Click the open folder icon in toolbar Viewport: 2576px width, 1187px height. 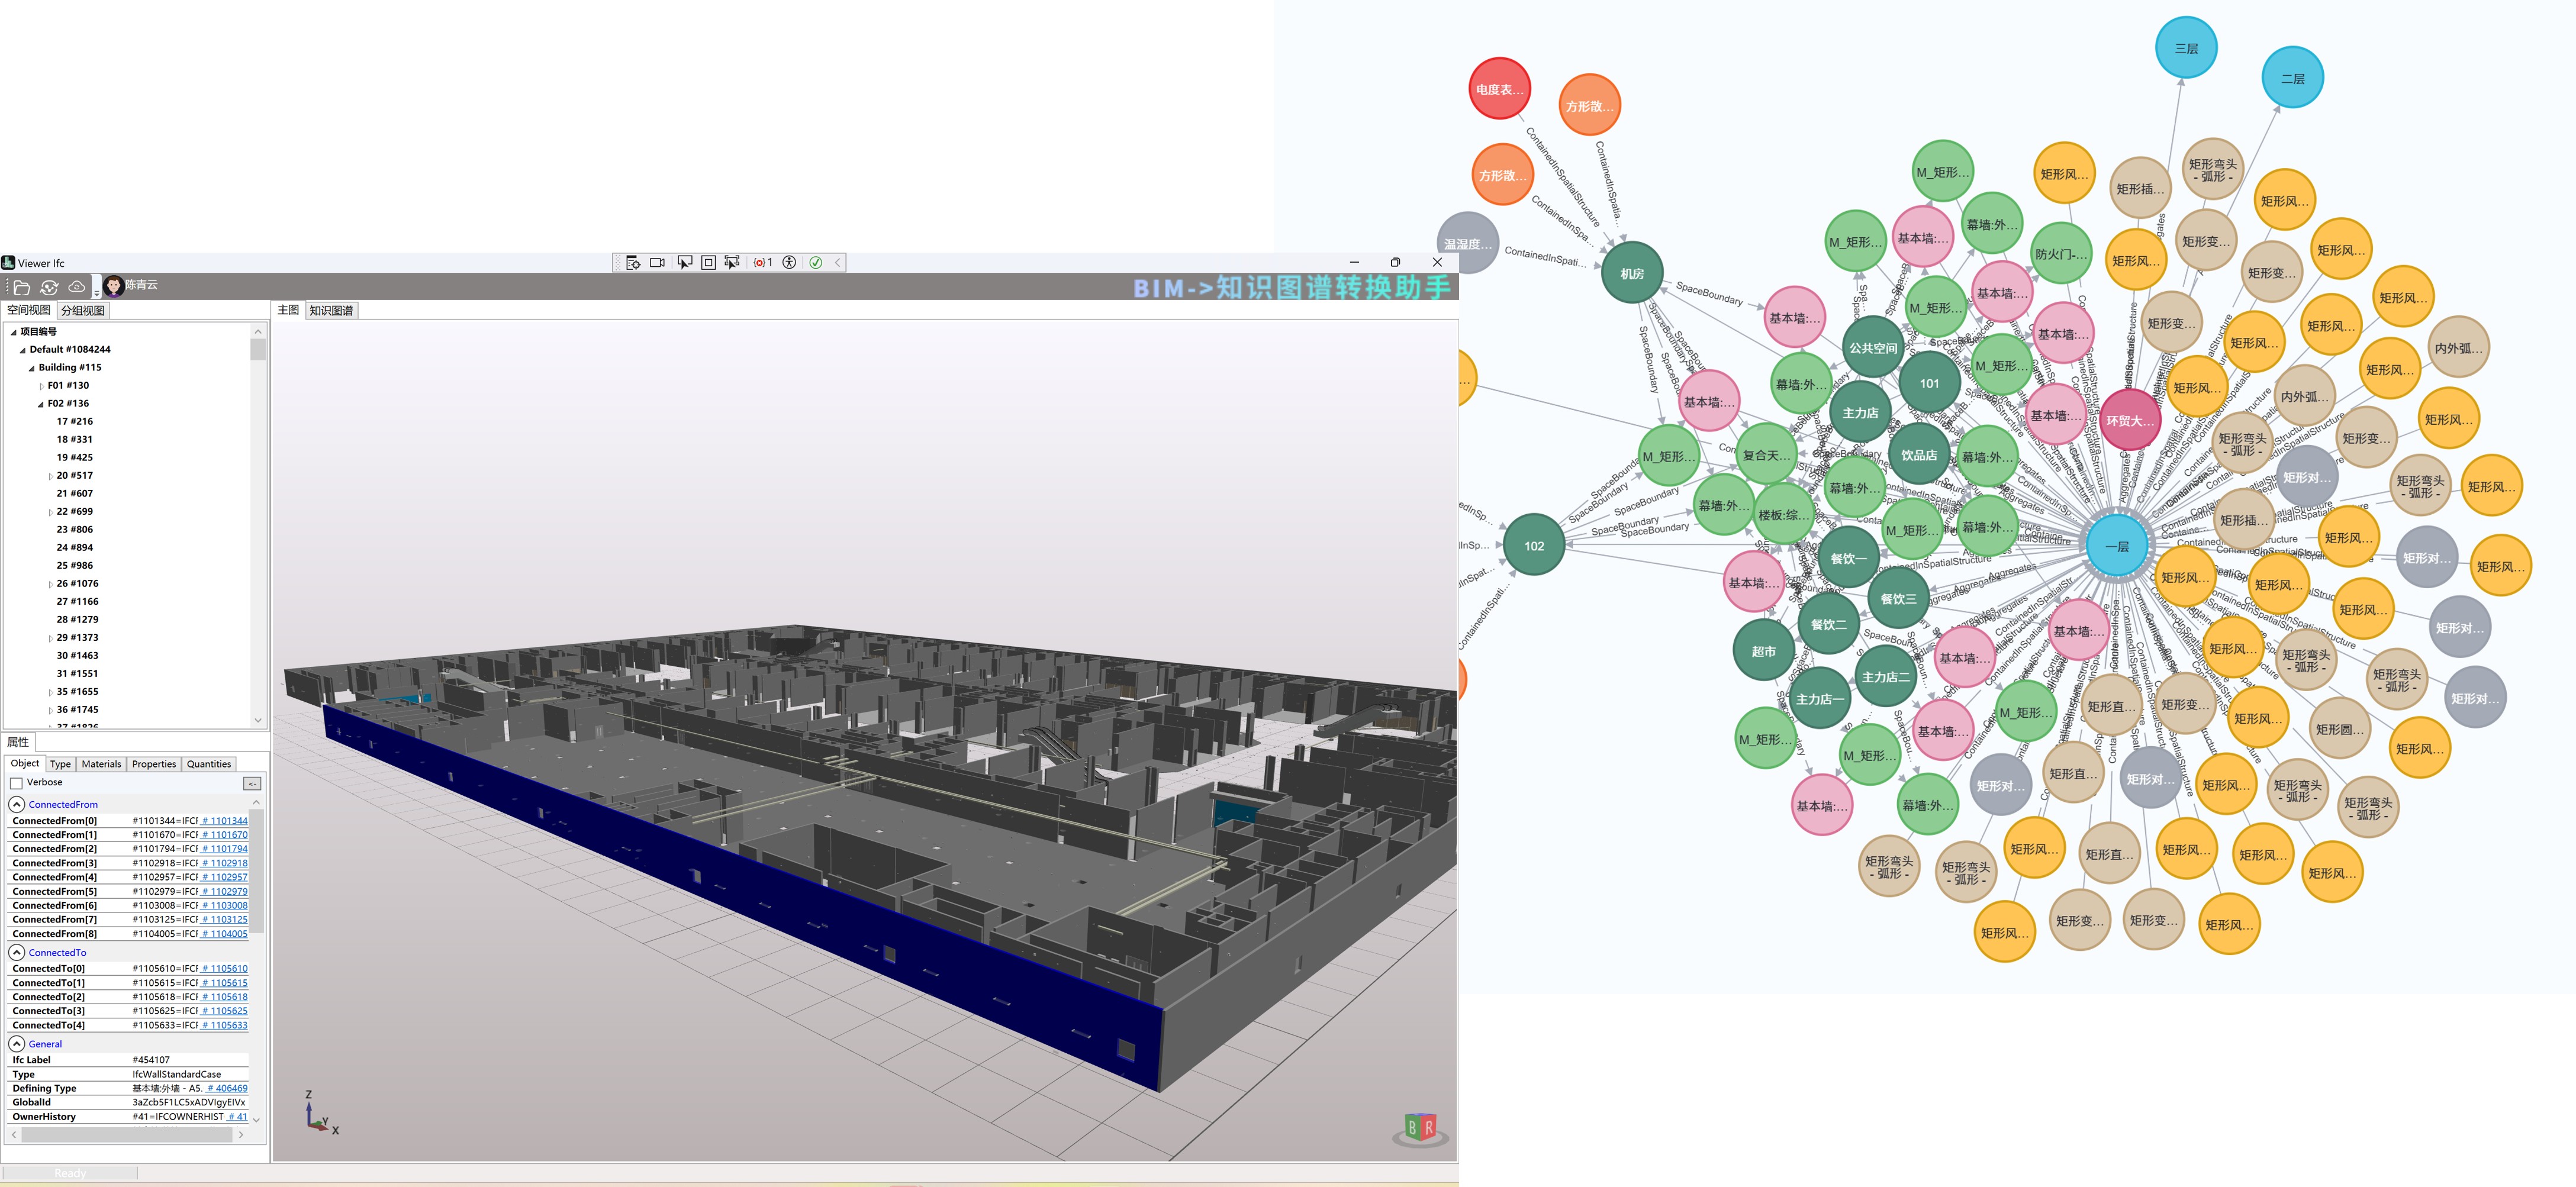(22, 287)
